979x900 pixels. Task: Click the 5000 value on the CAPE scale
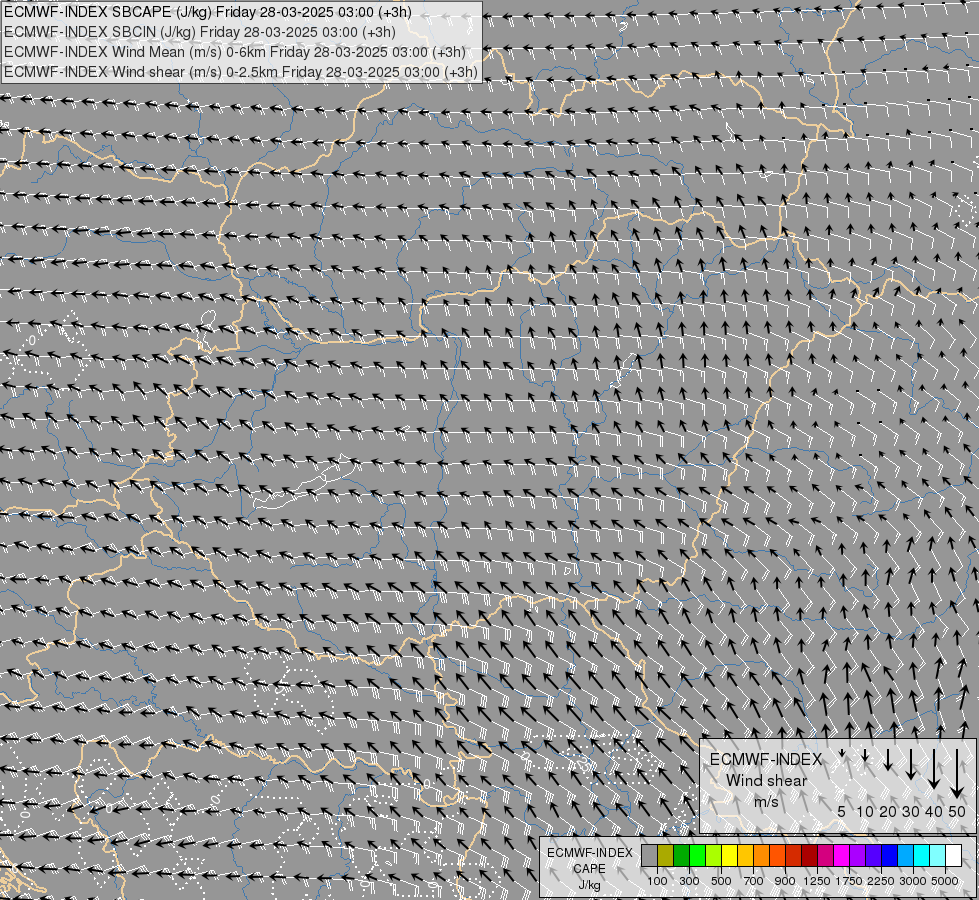945,881
